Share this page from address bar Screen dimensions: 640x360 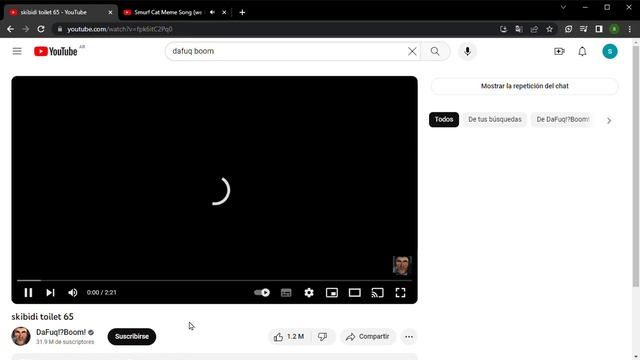click(x=534, y=29)
